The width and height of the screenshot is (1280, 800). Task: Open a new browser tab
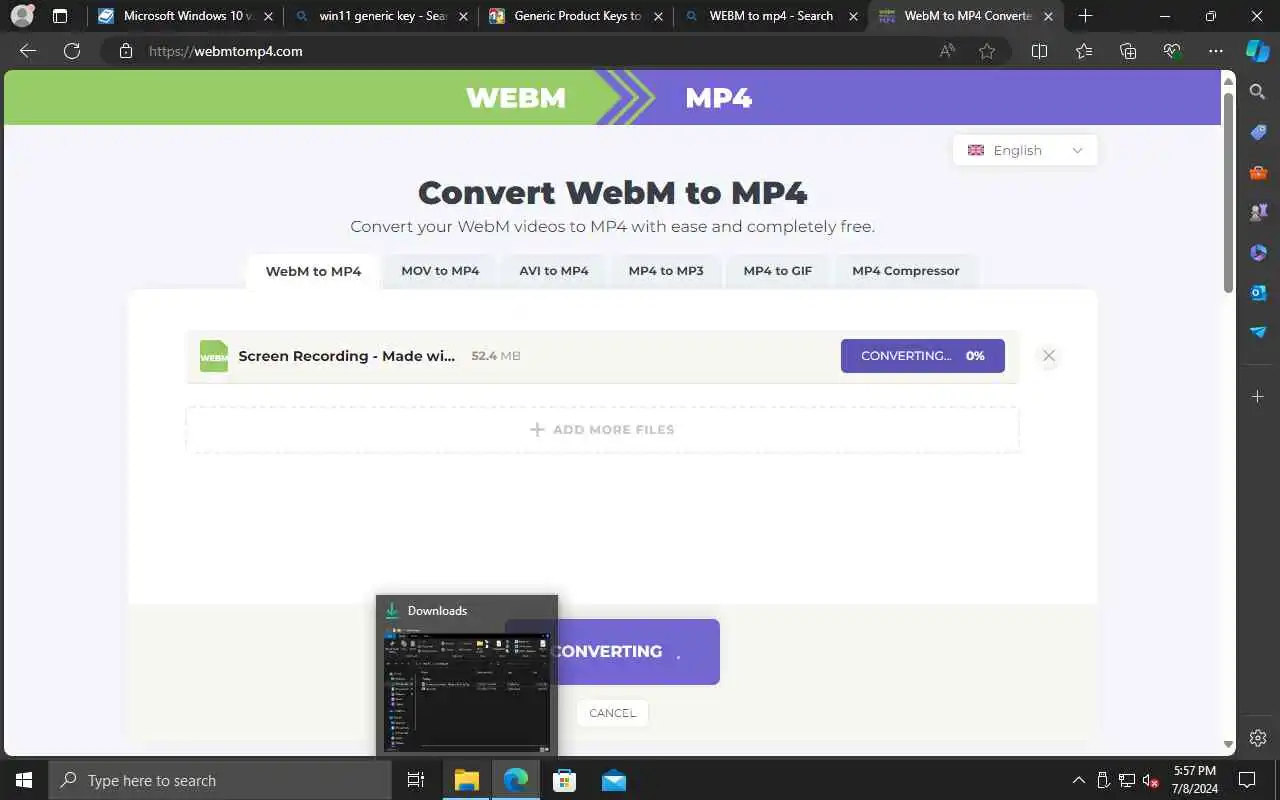(1086, 16)
